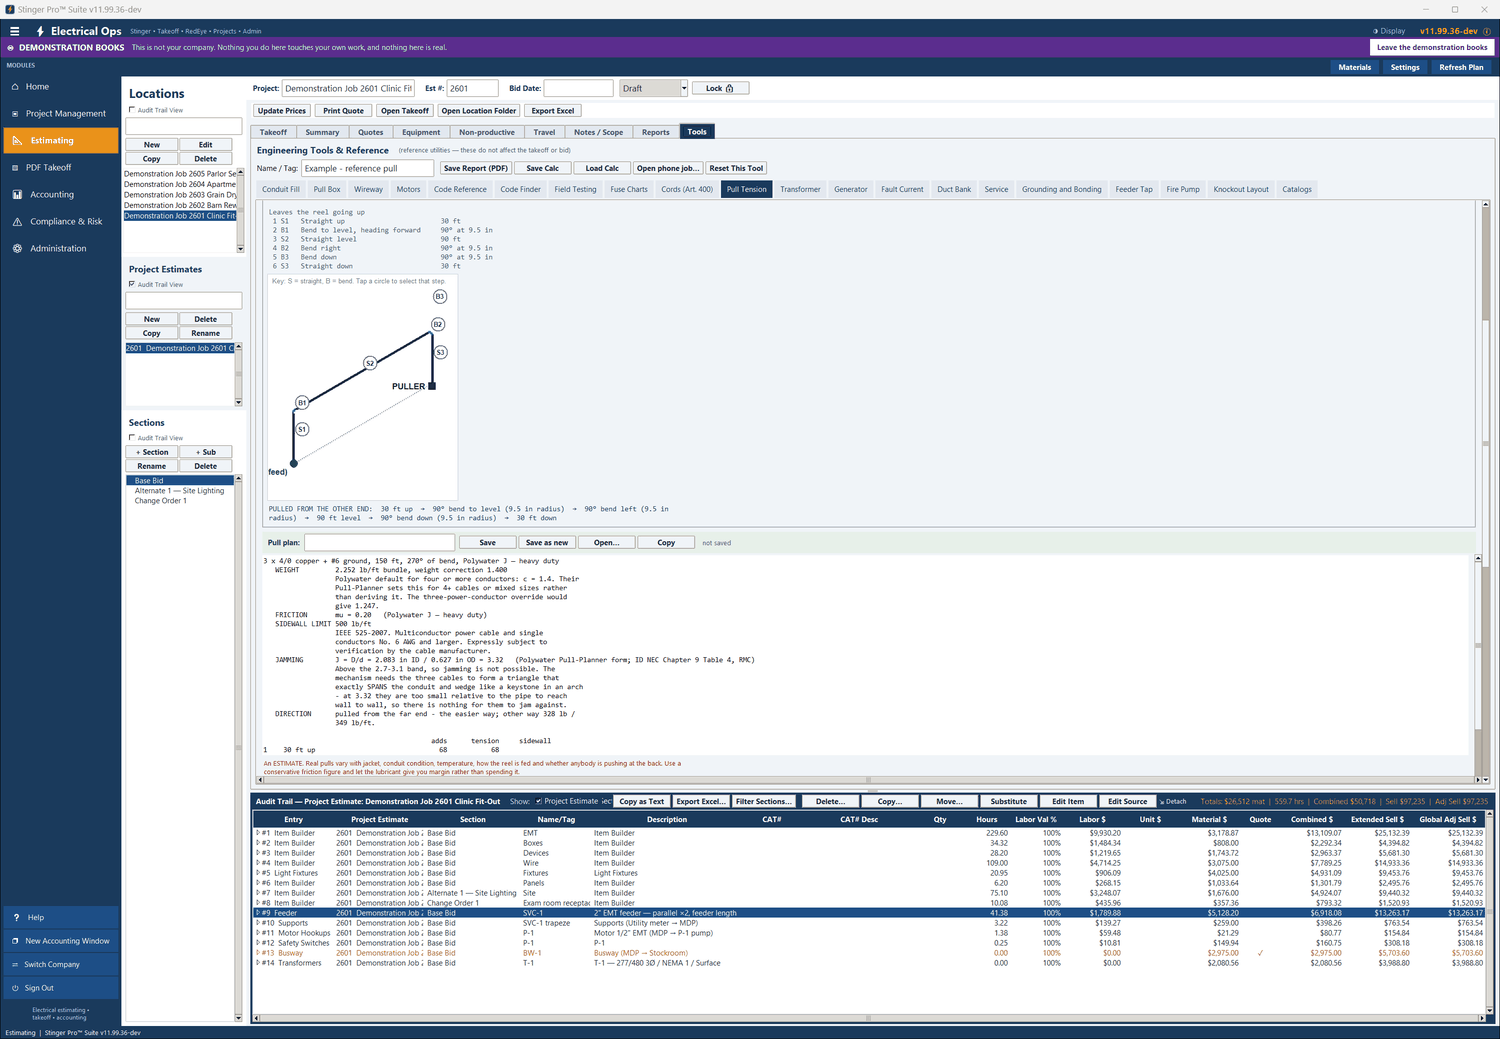Click the Switch Company arrows icon
Viewport: 1500px width, 1039px height.
15,965
